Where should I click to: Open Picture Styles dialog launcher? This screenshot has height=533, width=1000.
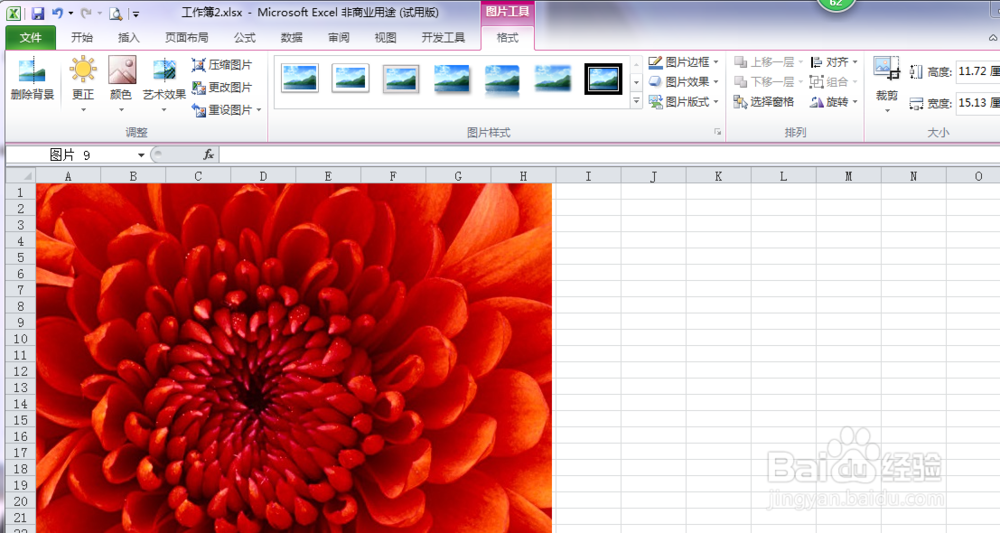[x=717, y=132]
